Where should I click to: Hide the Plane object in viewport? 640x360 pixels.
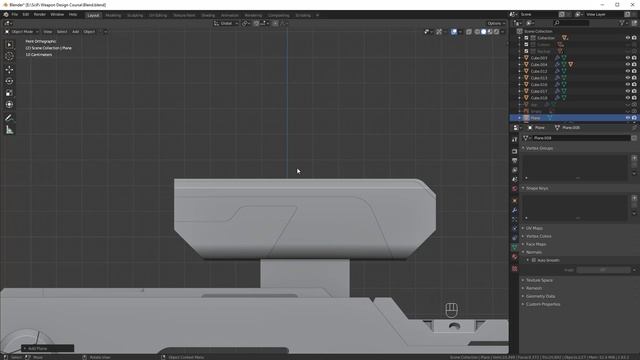pyautogui.click(x=628, y=118)
